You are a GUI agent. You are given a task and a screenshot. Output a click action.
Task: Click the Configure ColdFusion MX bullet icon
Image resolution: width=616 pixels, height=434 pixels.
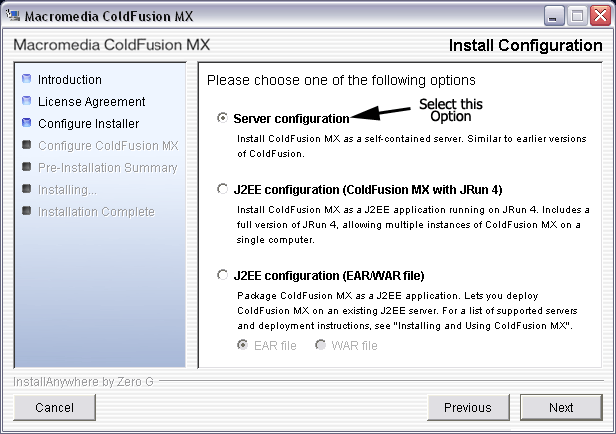point(27,145)
